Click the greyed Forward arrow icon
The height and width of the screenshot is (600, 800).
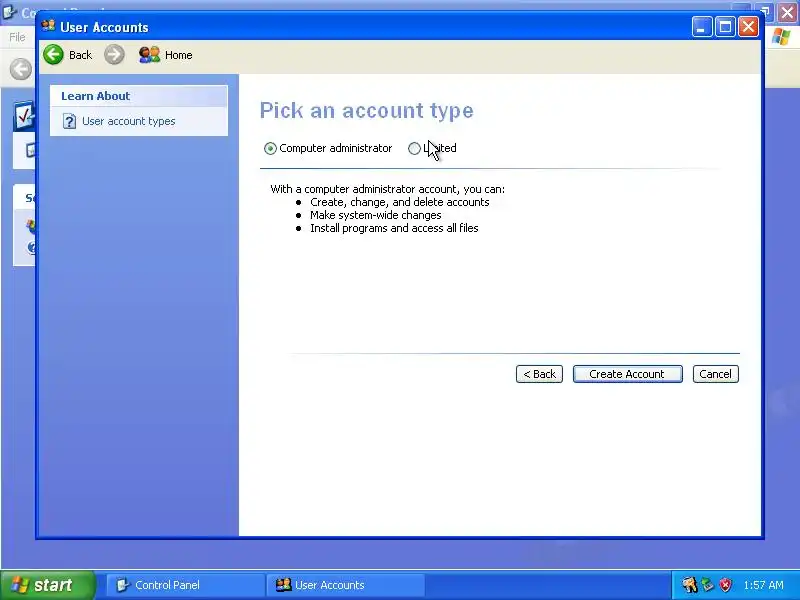pos(114,55)
